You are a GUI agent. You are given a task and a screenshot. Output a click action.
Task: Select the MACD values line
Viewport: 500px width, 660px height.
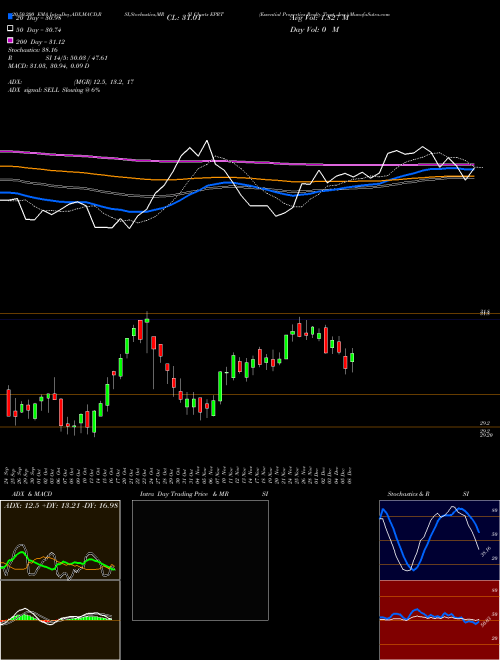click(x=48, y=66)
